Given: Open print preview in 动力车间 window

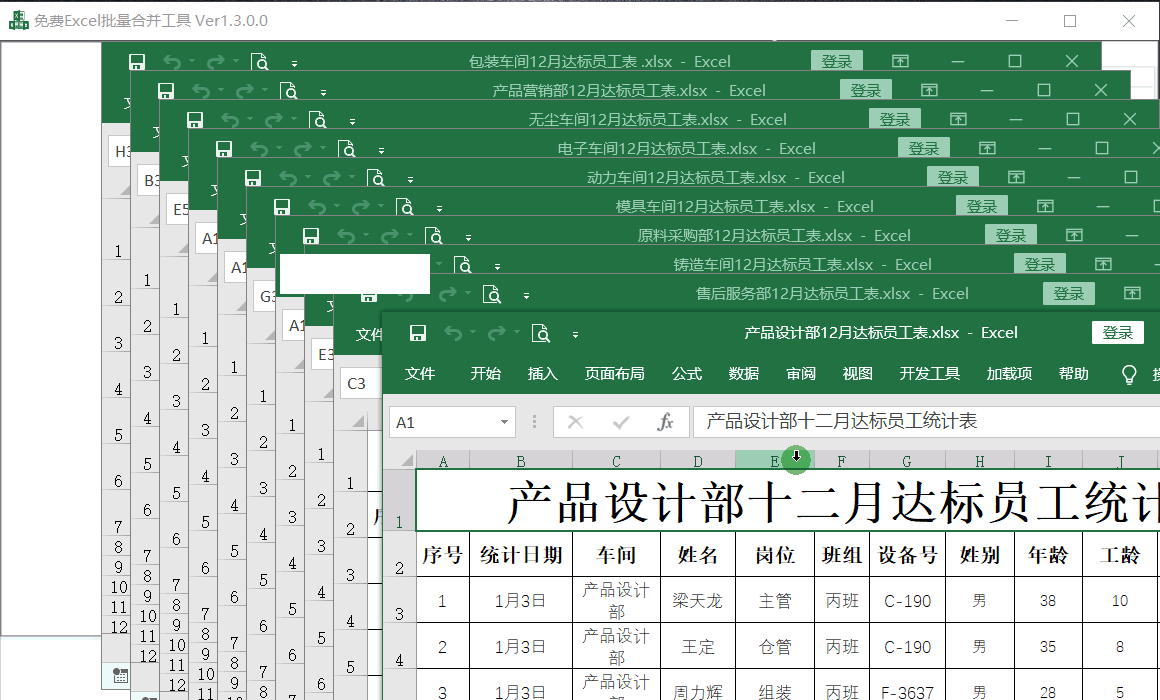Looking at the screenshot, I should tap(376, 178).
